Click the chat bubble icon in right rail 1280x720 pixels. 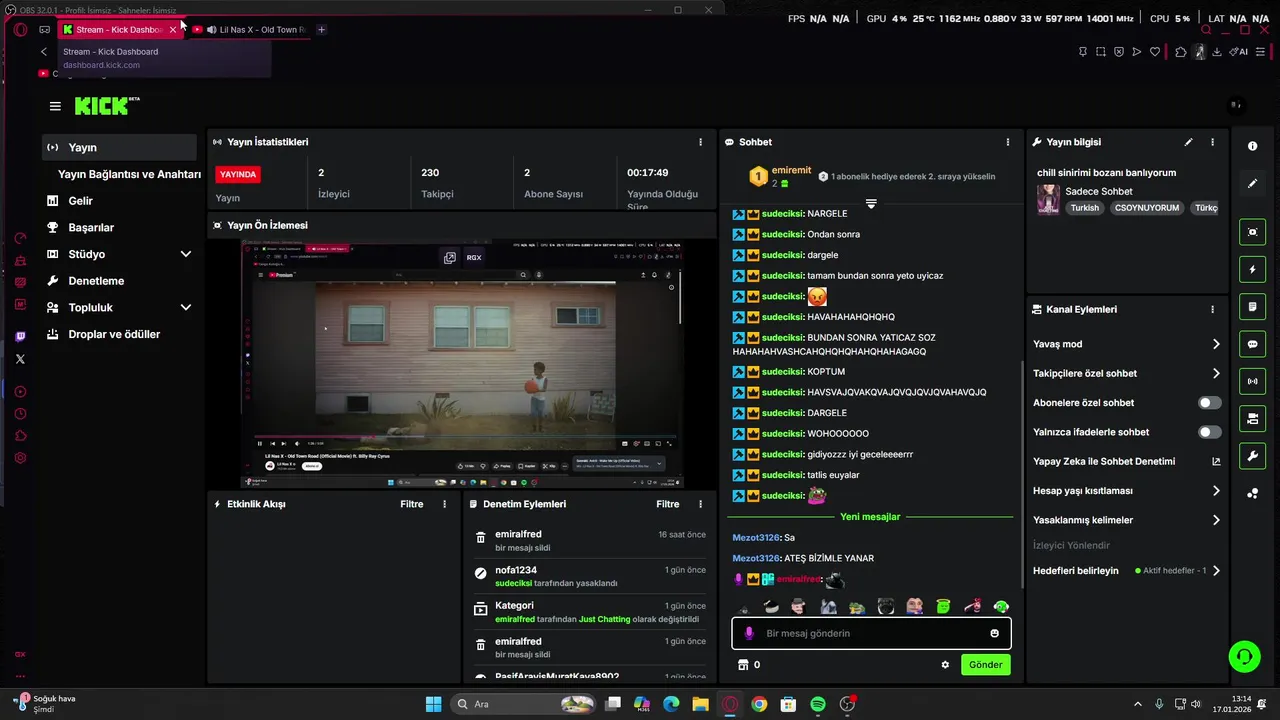(1252, 344)
